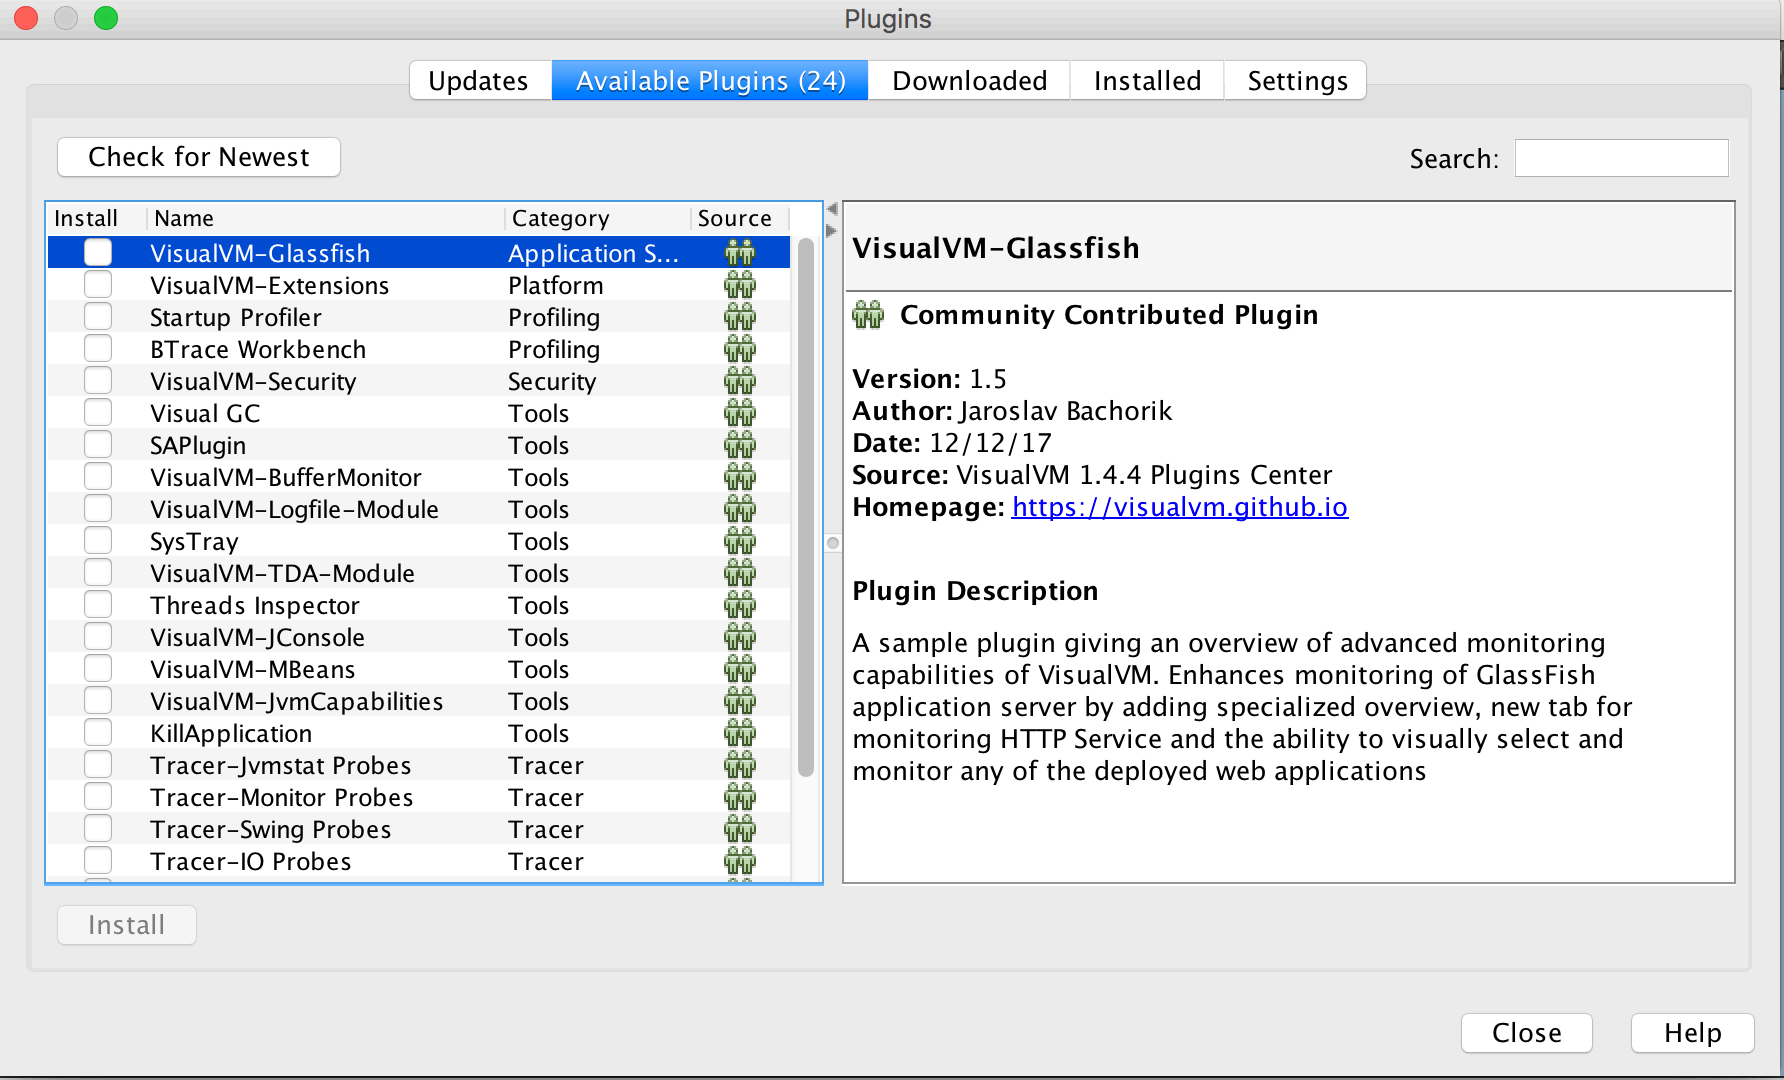
Task: Click the source icon for VisualVM-Security row
Action: pos(740,381)
